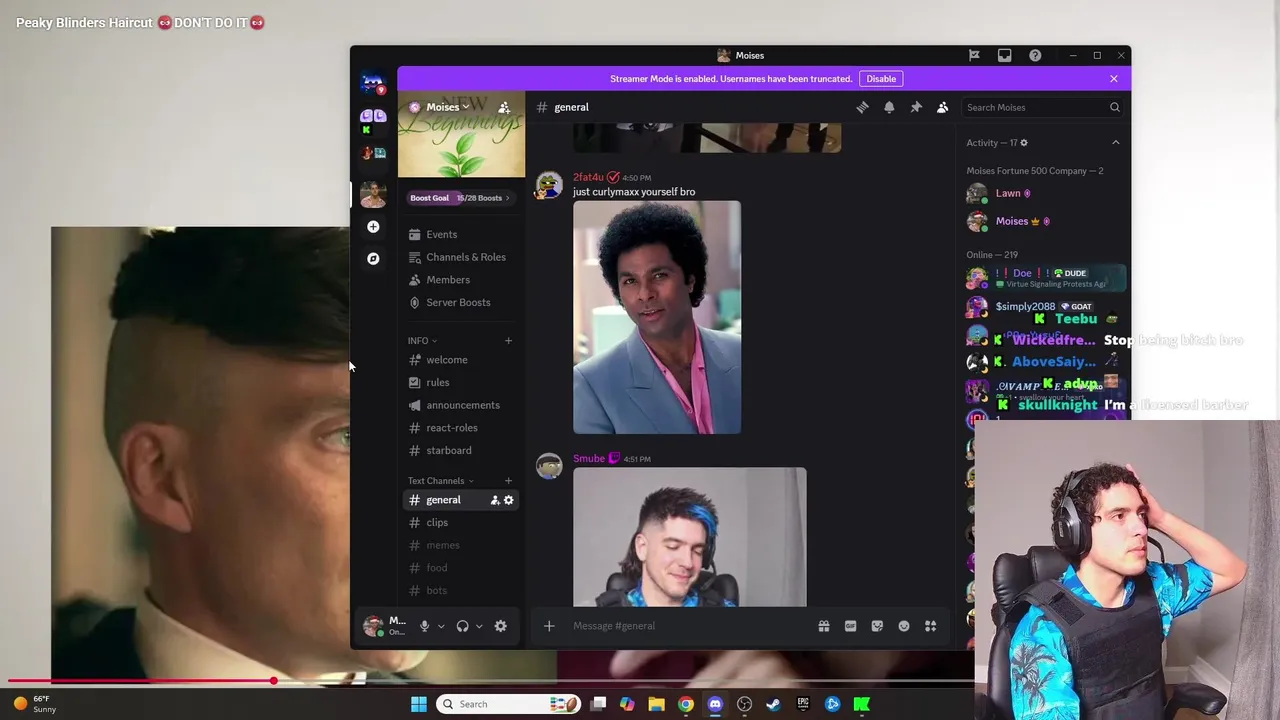Open headphone output options arrow
This screenshot has width=1280, height=720.
tap(479, 626)
